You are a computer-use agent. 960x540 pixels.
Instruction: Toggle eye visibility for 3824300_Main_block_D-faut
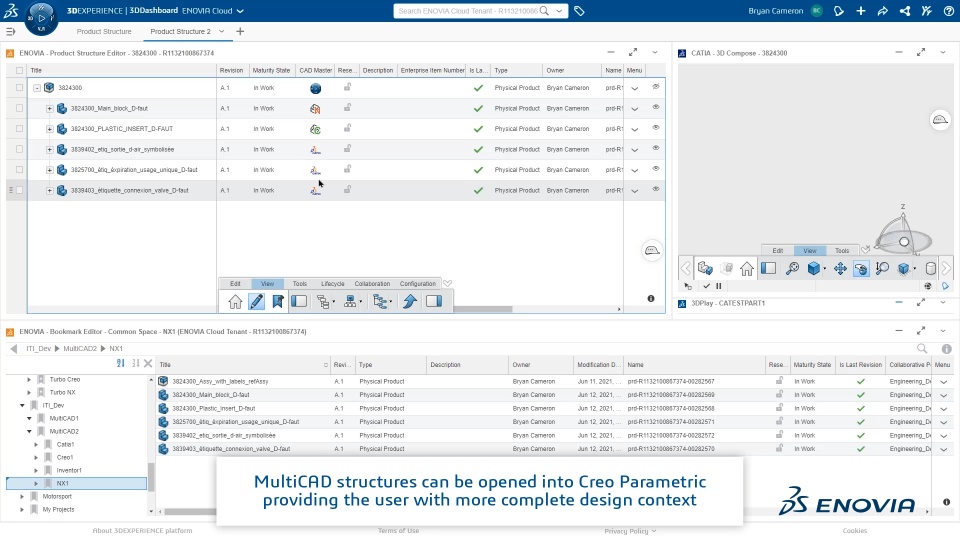[656, 107]
